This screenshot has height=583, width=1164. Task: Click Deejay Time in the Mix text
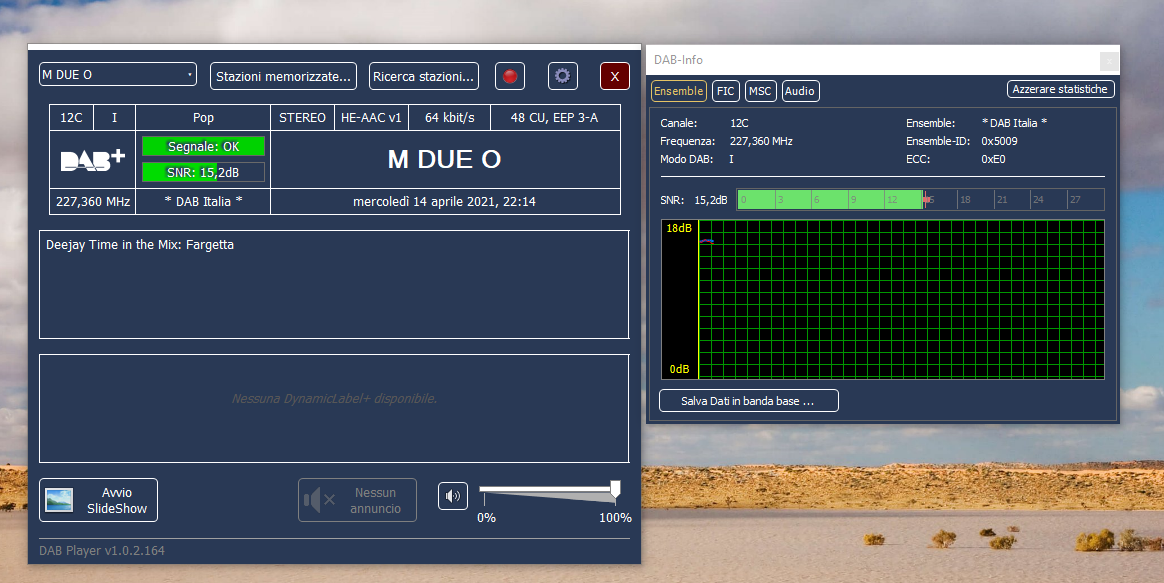pyautogui.click(x=140, y=244)
